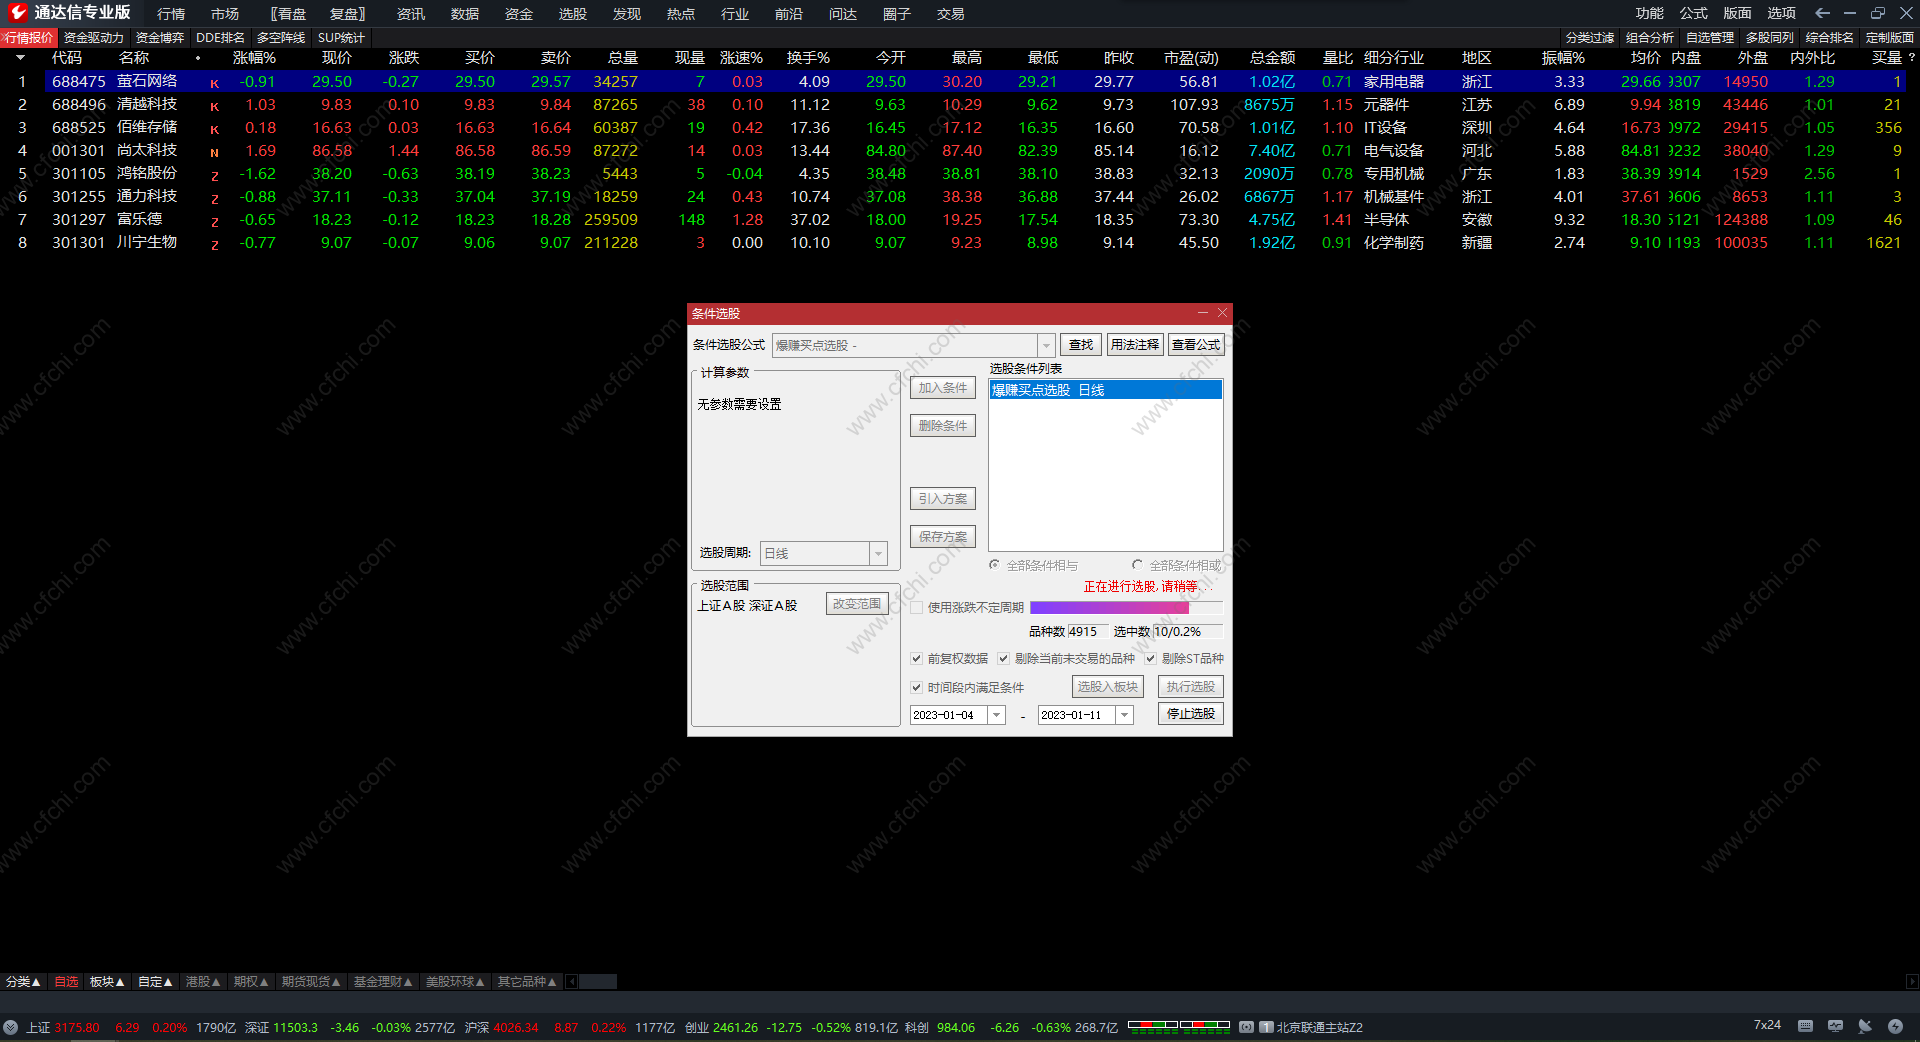1920x1042 pixels.
Task: Open the 选股周期 日线 dropdown
Action: pyautogui.click(x=878, y=553)
